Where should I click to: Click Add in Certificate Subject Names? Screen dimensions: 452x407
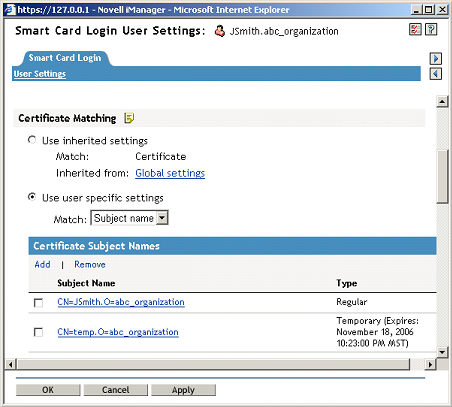point(42,265)
